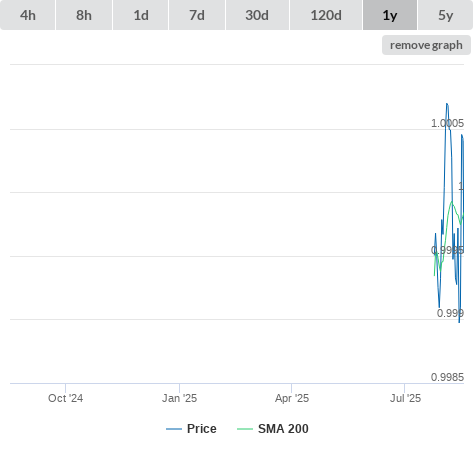Click the Jul '25 axis label
Viewport: 474px width, 455px height.
[406, 398]
